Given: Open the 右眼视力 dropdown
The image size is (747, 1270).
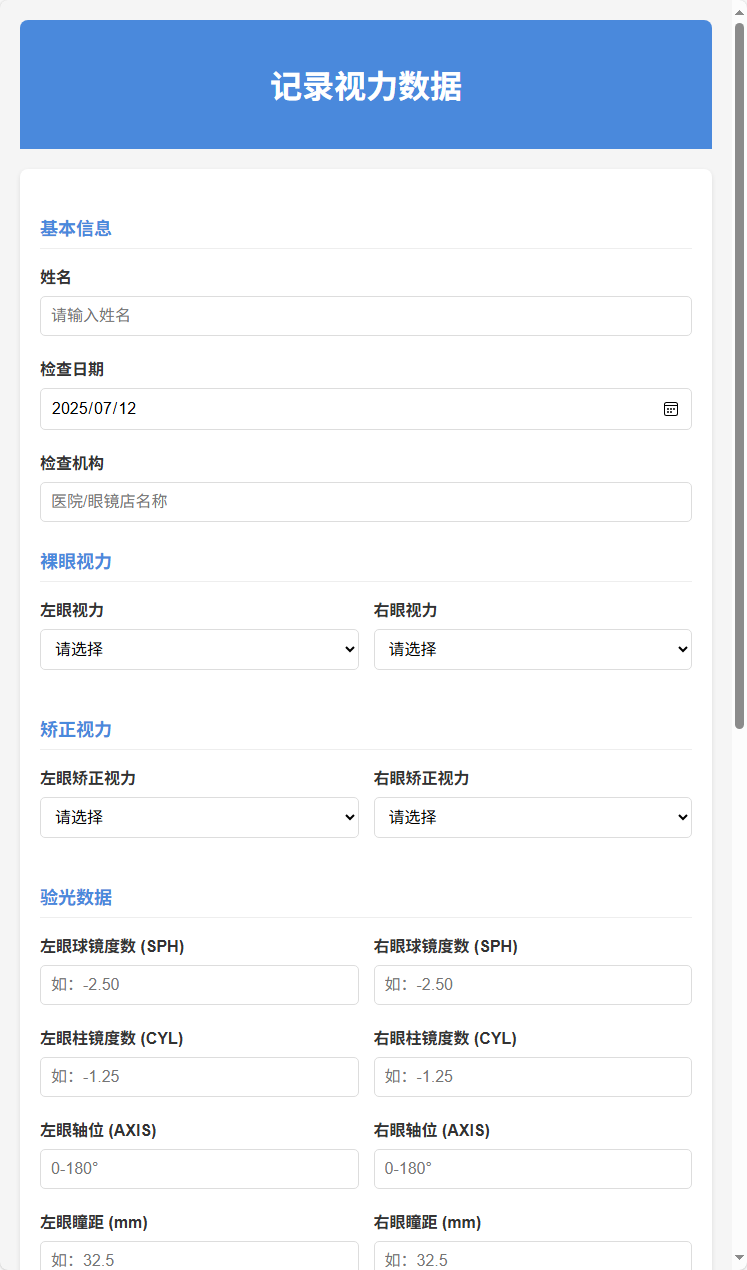Looking at the screenshot, I should pyautogui.click(x=531, y=649).
